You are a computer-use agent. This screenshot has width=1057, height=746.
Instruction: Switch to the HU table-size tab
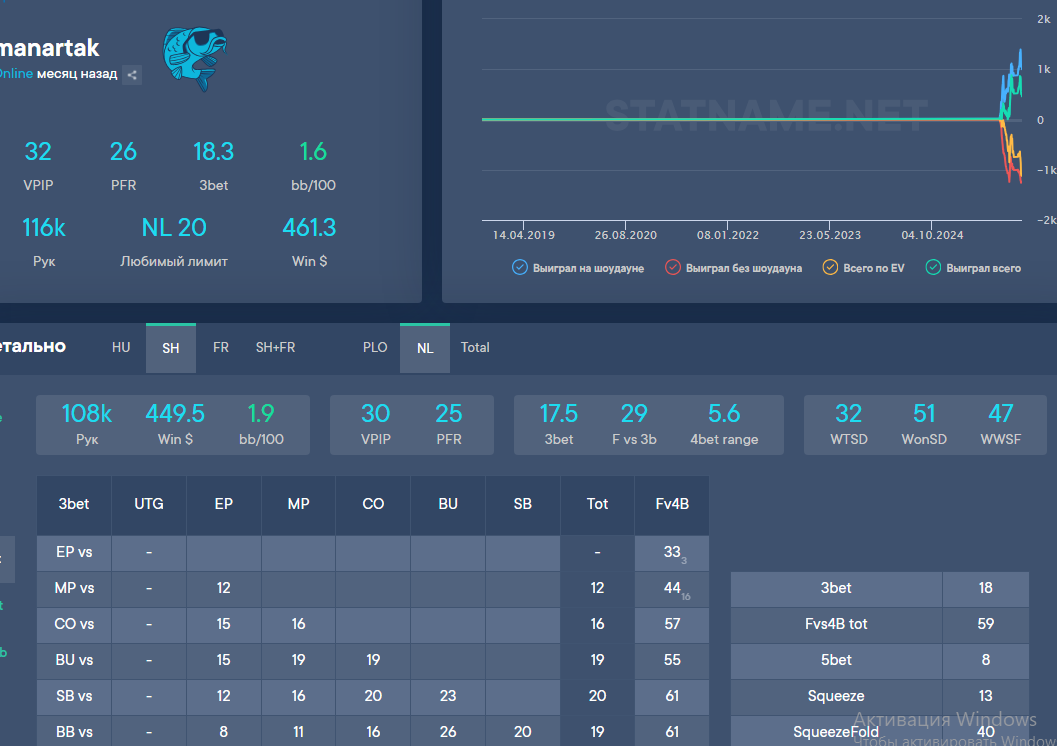[x=121, y=348]
